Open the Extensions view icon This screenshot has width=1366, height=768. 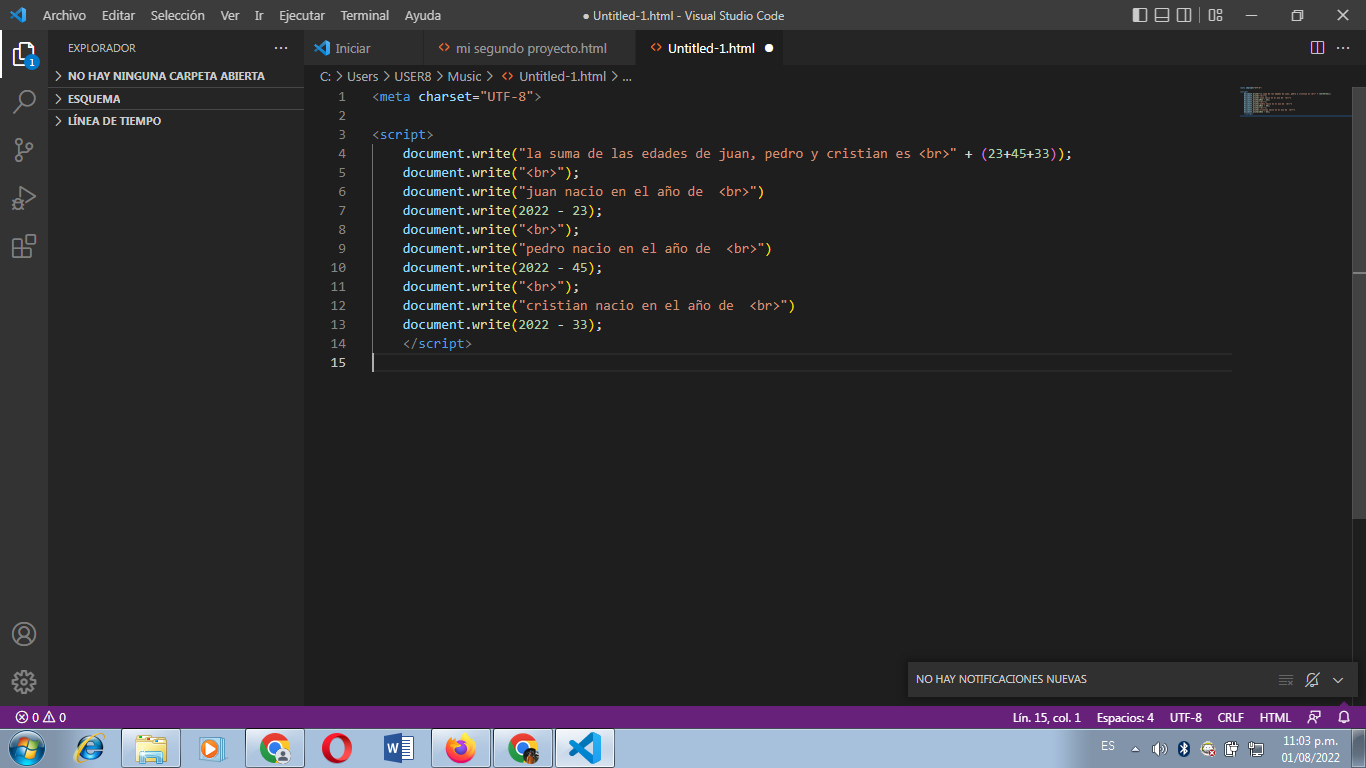click(x=24, y=246)
